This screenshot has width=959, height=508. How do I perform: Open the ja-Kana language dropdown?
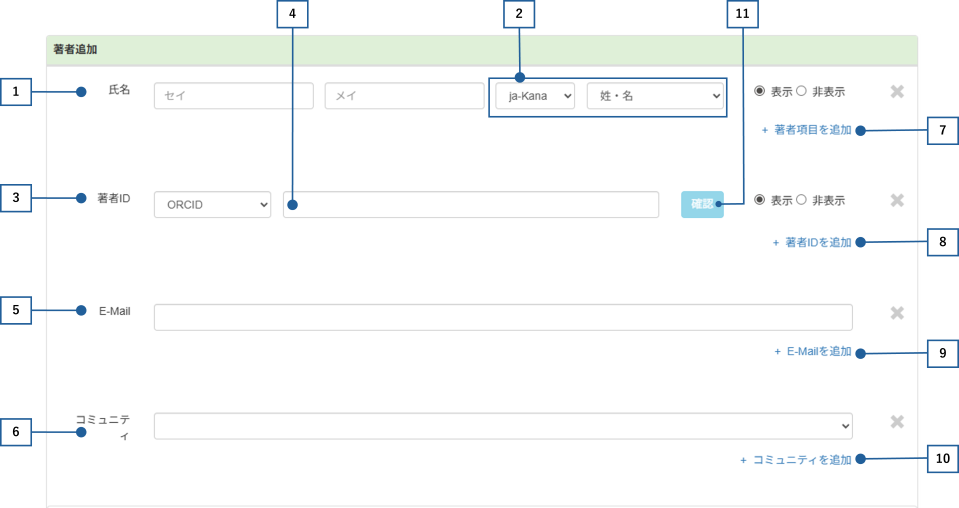[535, 96]
